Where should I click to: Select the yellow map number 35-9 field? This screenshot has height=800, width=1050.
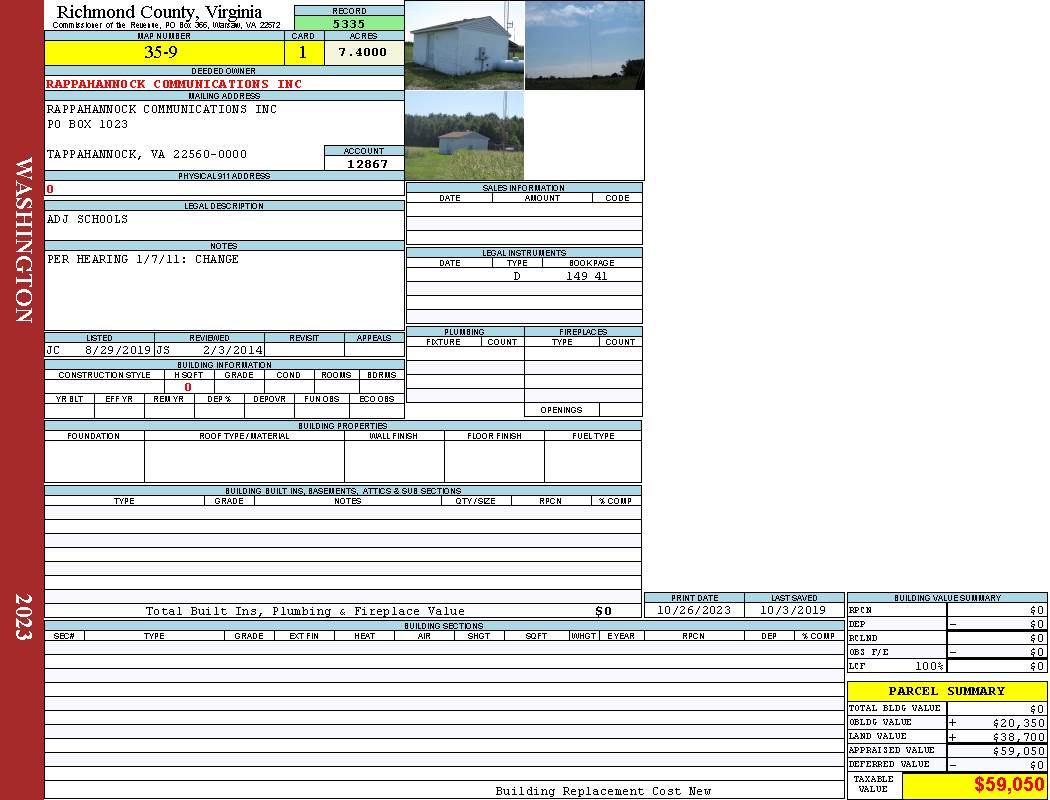click(x=164, y=52)
